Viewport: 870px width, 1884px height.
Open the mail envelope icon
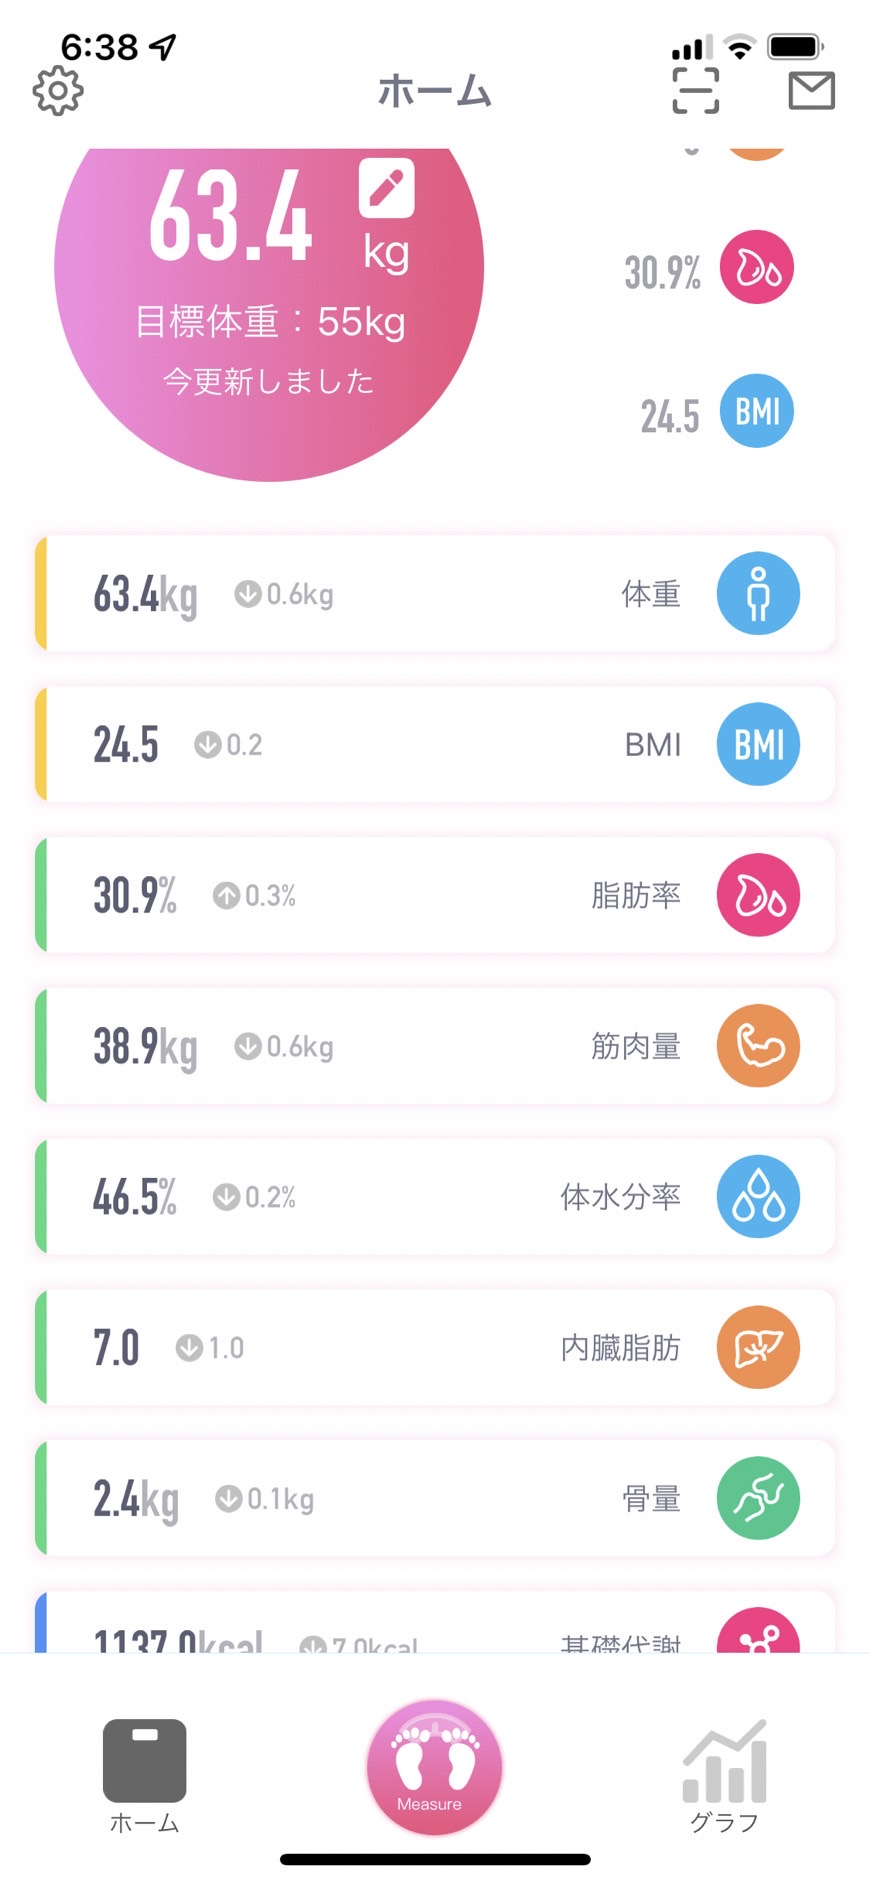click(811, 90)
